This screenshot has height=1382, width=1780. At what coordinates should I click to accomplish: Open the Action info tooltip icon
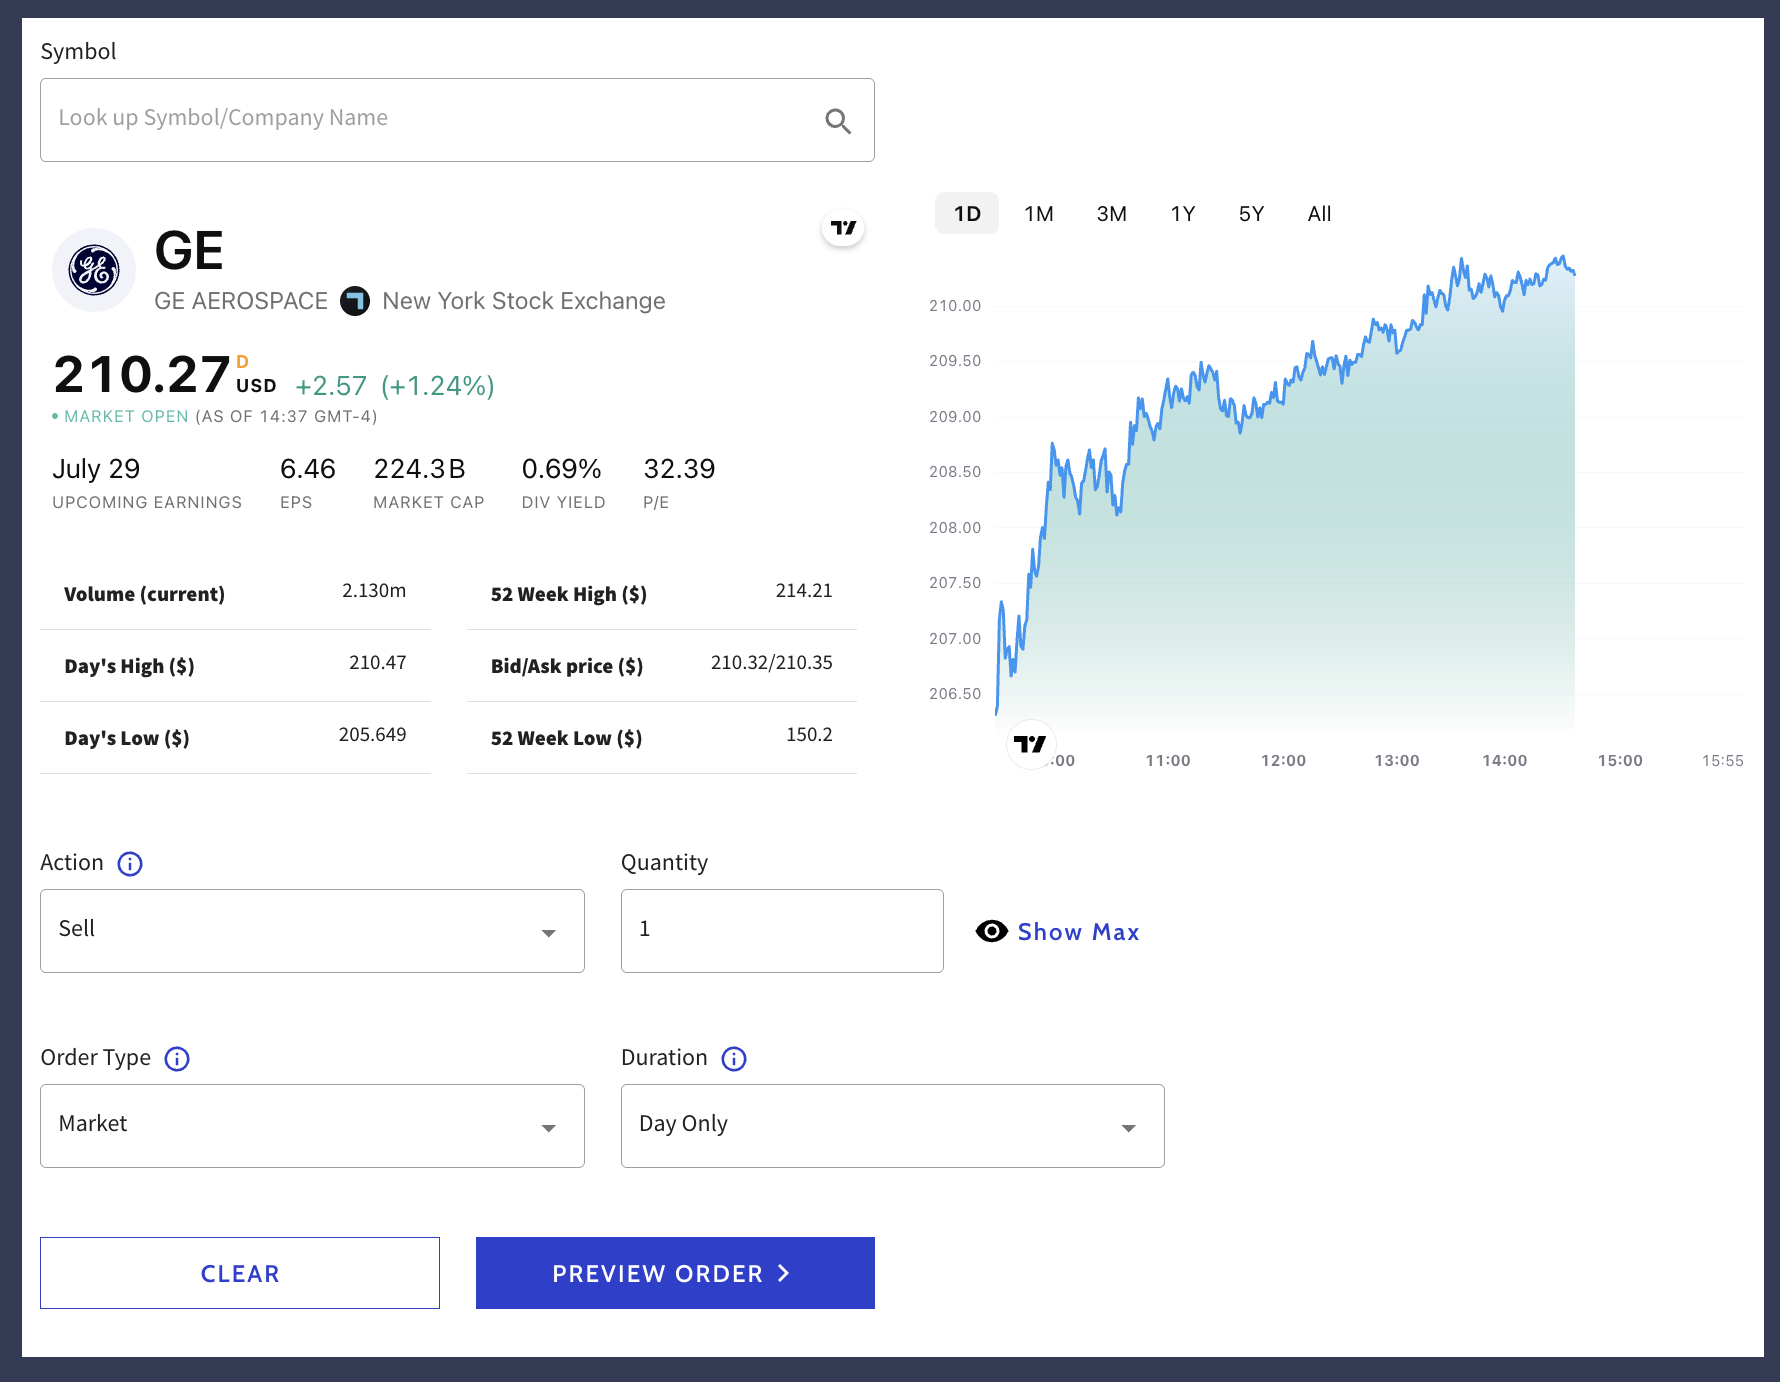(130, 864)
